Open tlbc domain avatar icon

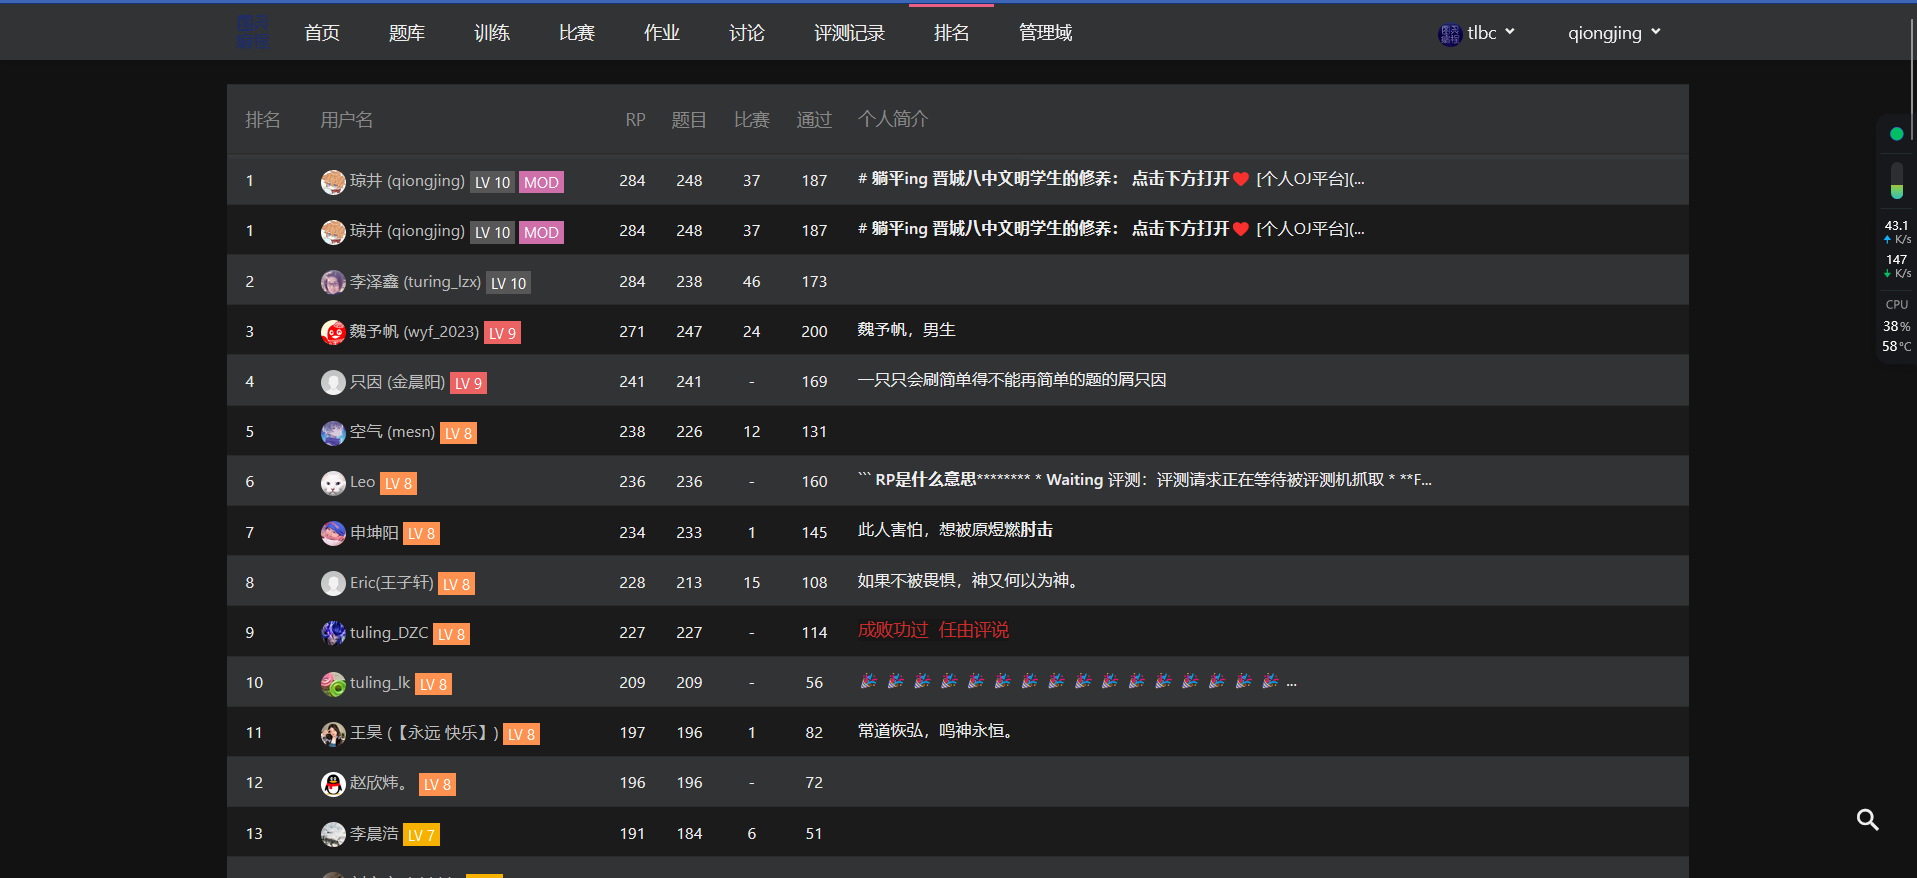(1449, 34)
